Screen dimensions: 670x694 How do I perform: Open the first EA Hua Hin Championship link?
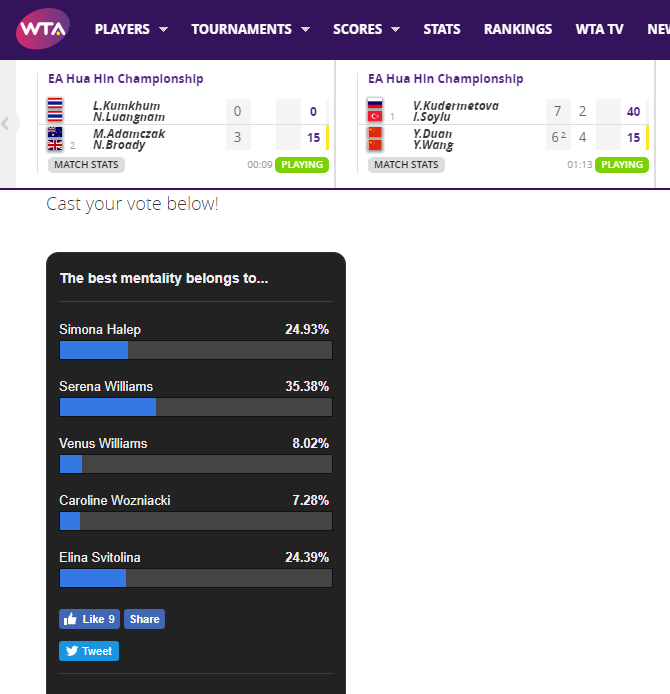point(126,79)
